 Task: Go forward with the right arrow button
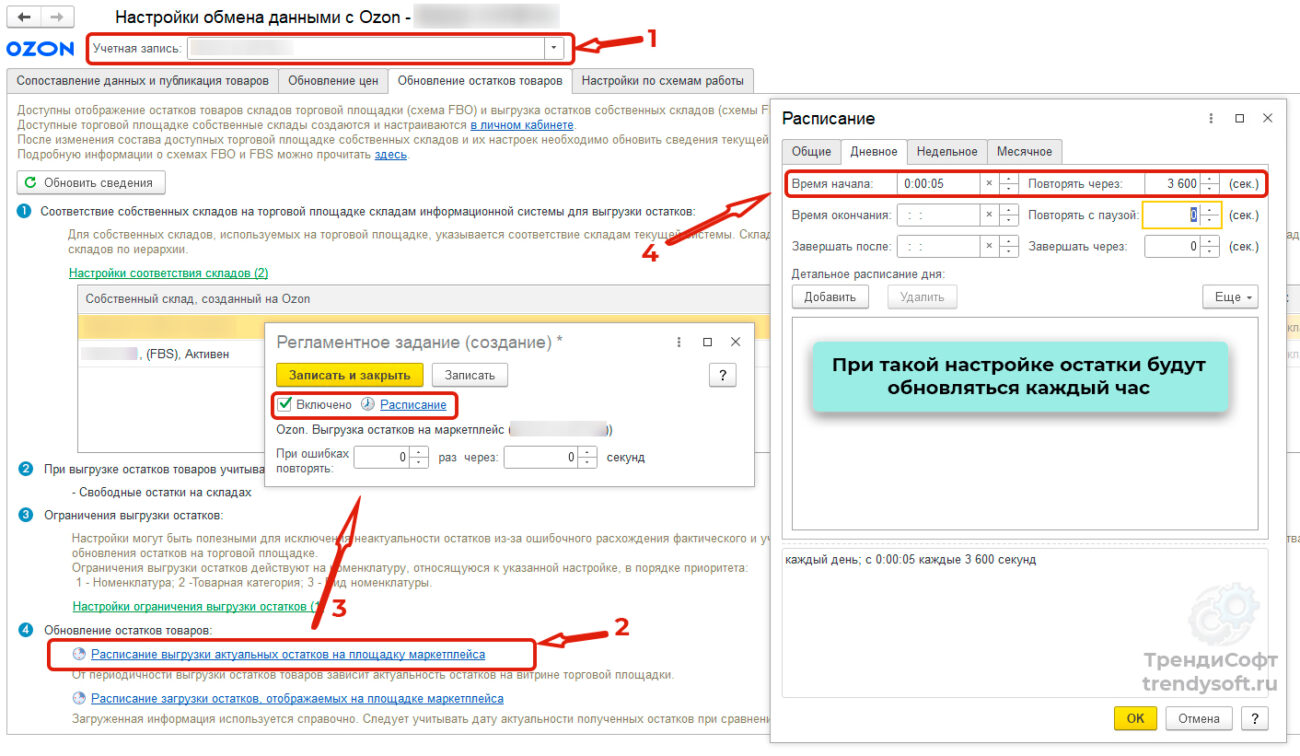pyautogui.click(x=56, y=18)
